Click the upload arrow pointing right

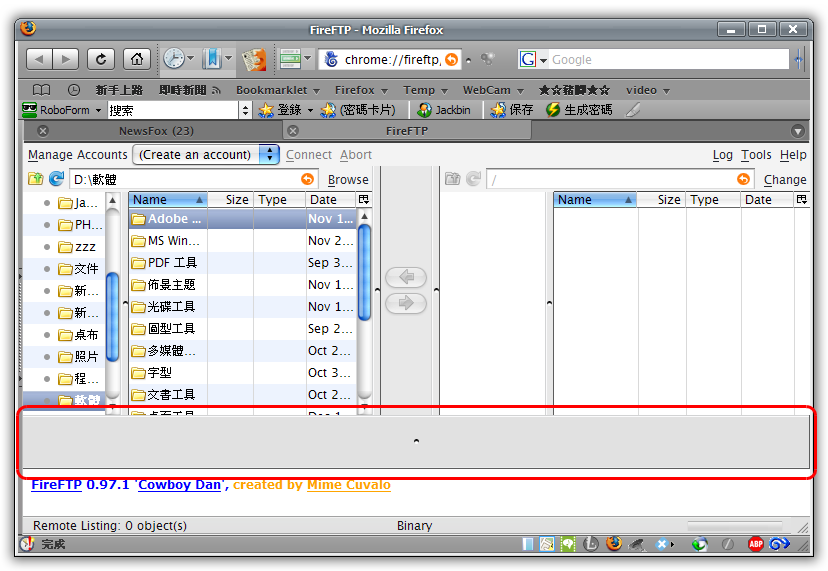point(405,303)
